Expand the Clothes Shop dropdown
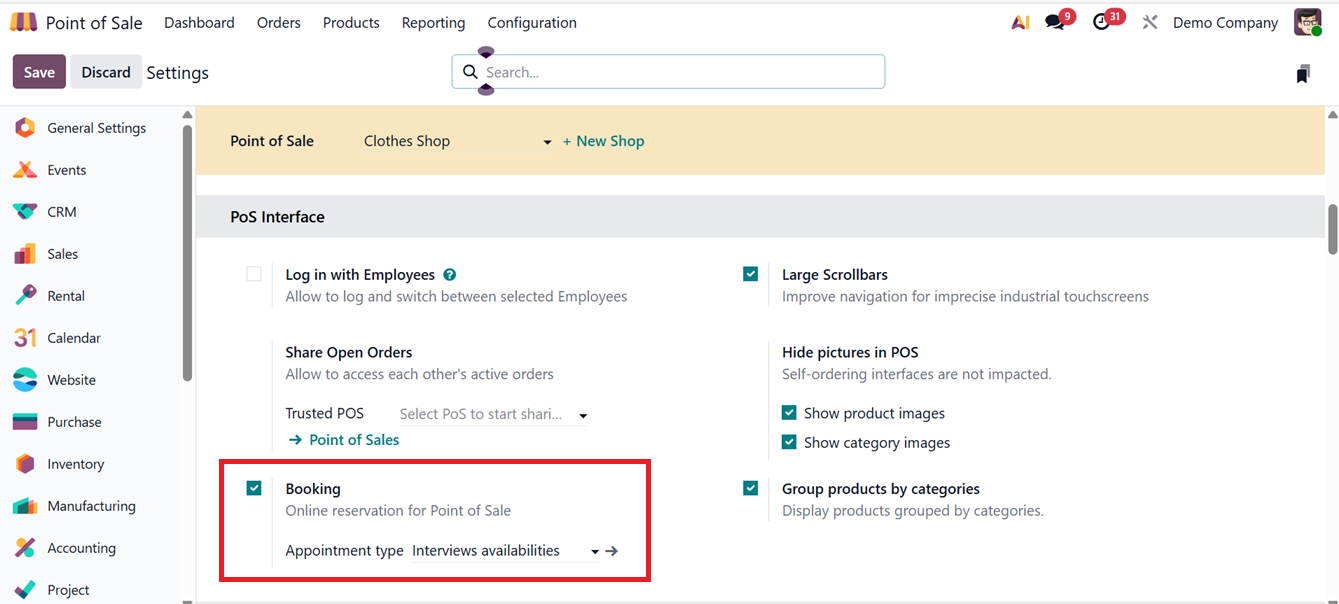The height and width of the screenshot is (604, 1339). click(547, 142)
